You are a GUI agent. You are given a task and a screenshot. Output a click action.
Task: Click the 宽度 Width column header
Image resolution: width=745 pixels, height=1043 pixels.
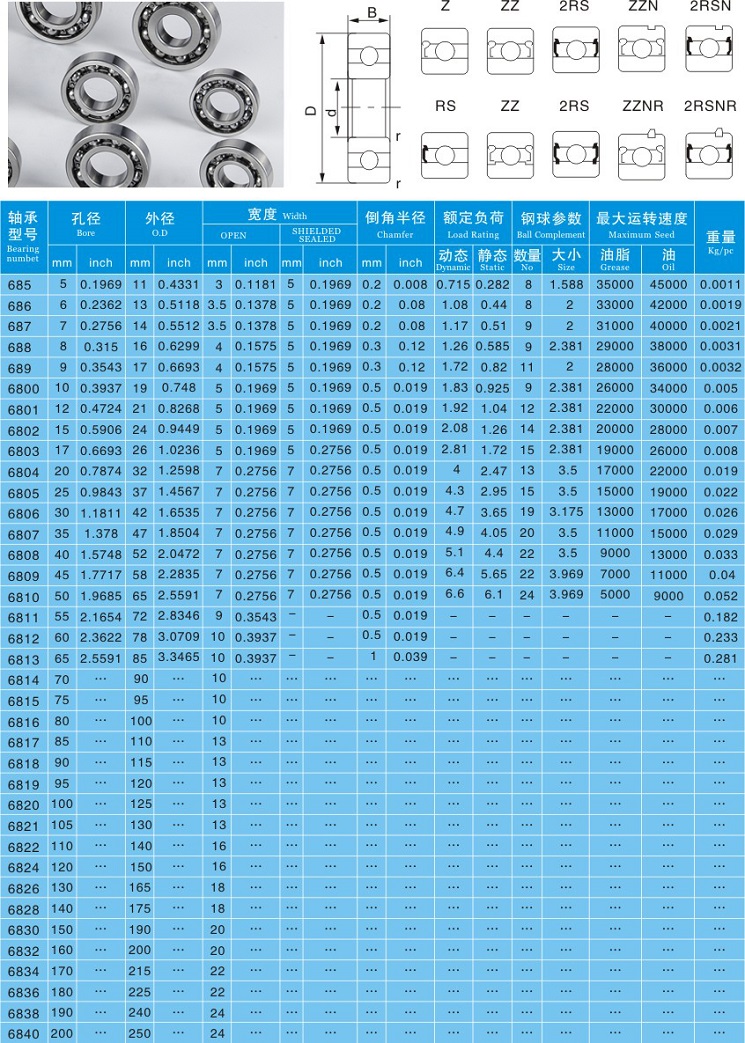point(279,214)
